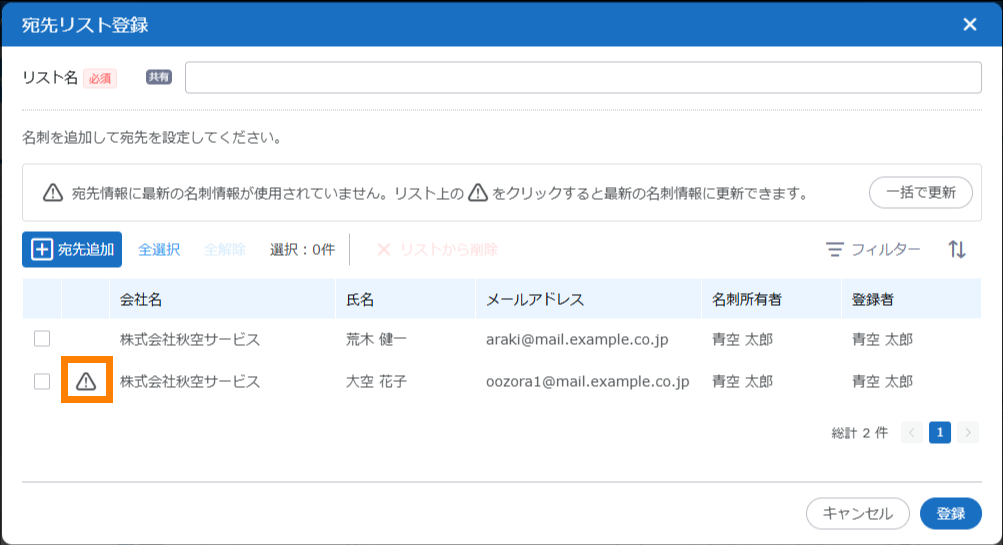Click the 氏名 column header

tap(360, 299)
